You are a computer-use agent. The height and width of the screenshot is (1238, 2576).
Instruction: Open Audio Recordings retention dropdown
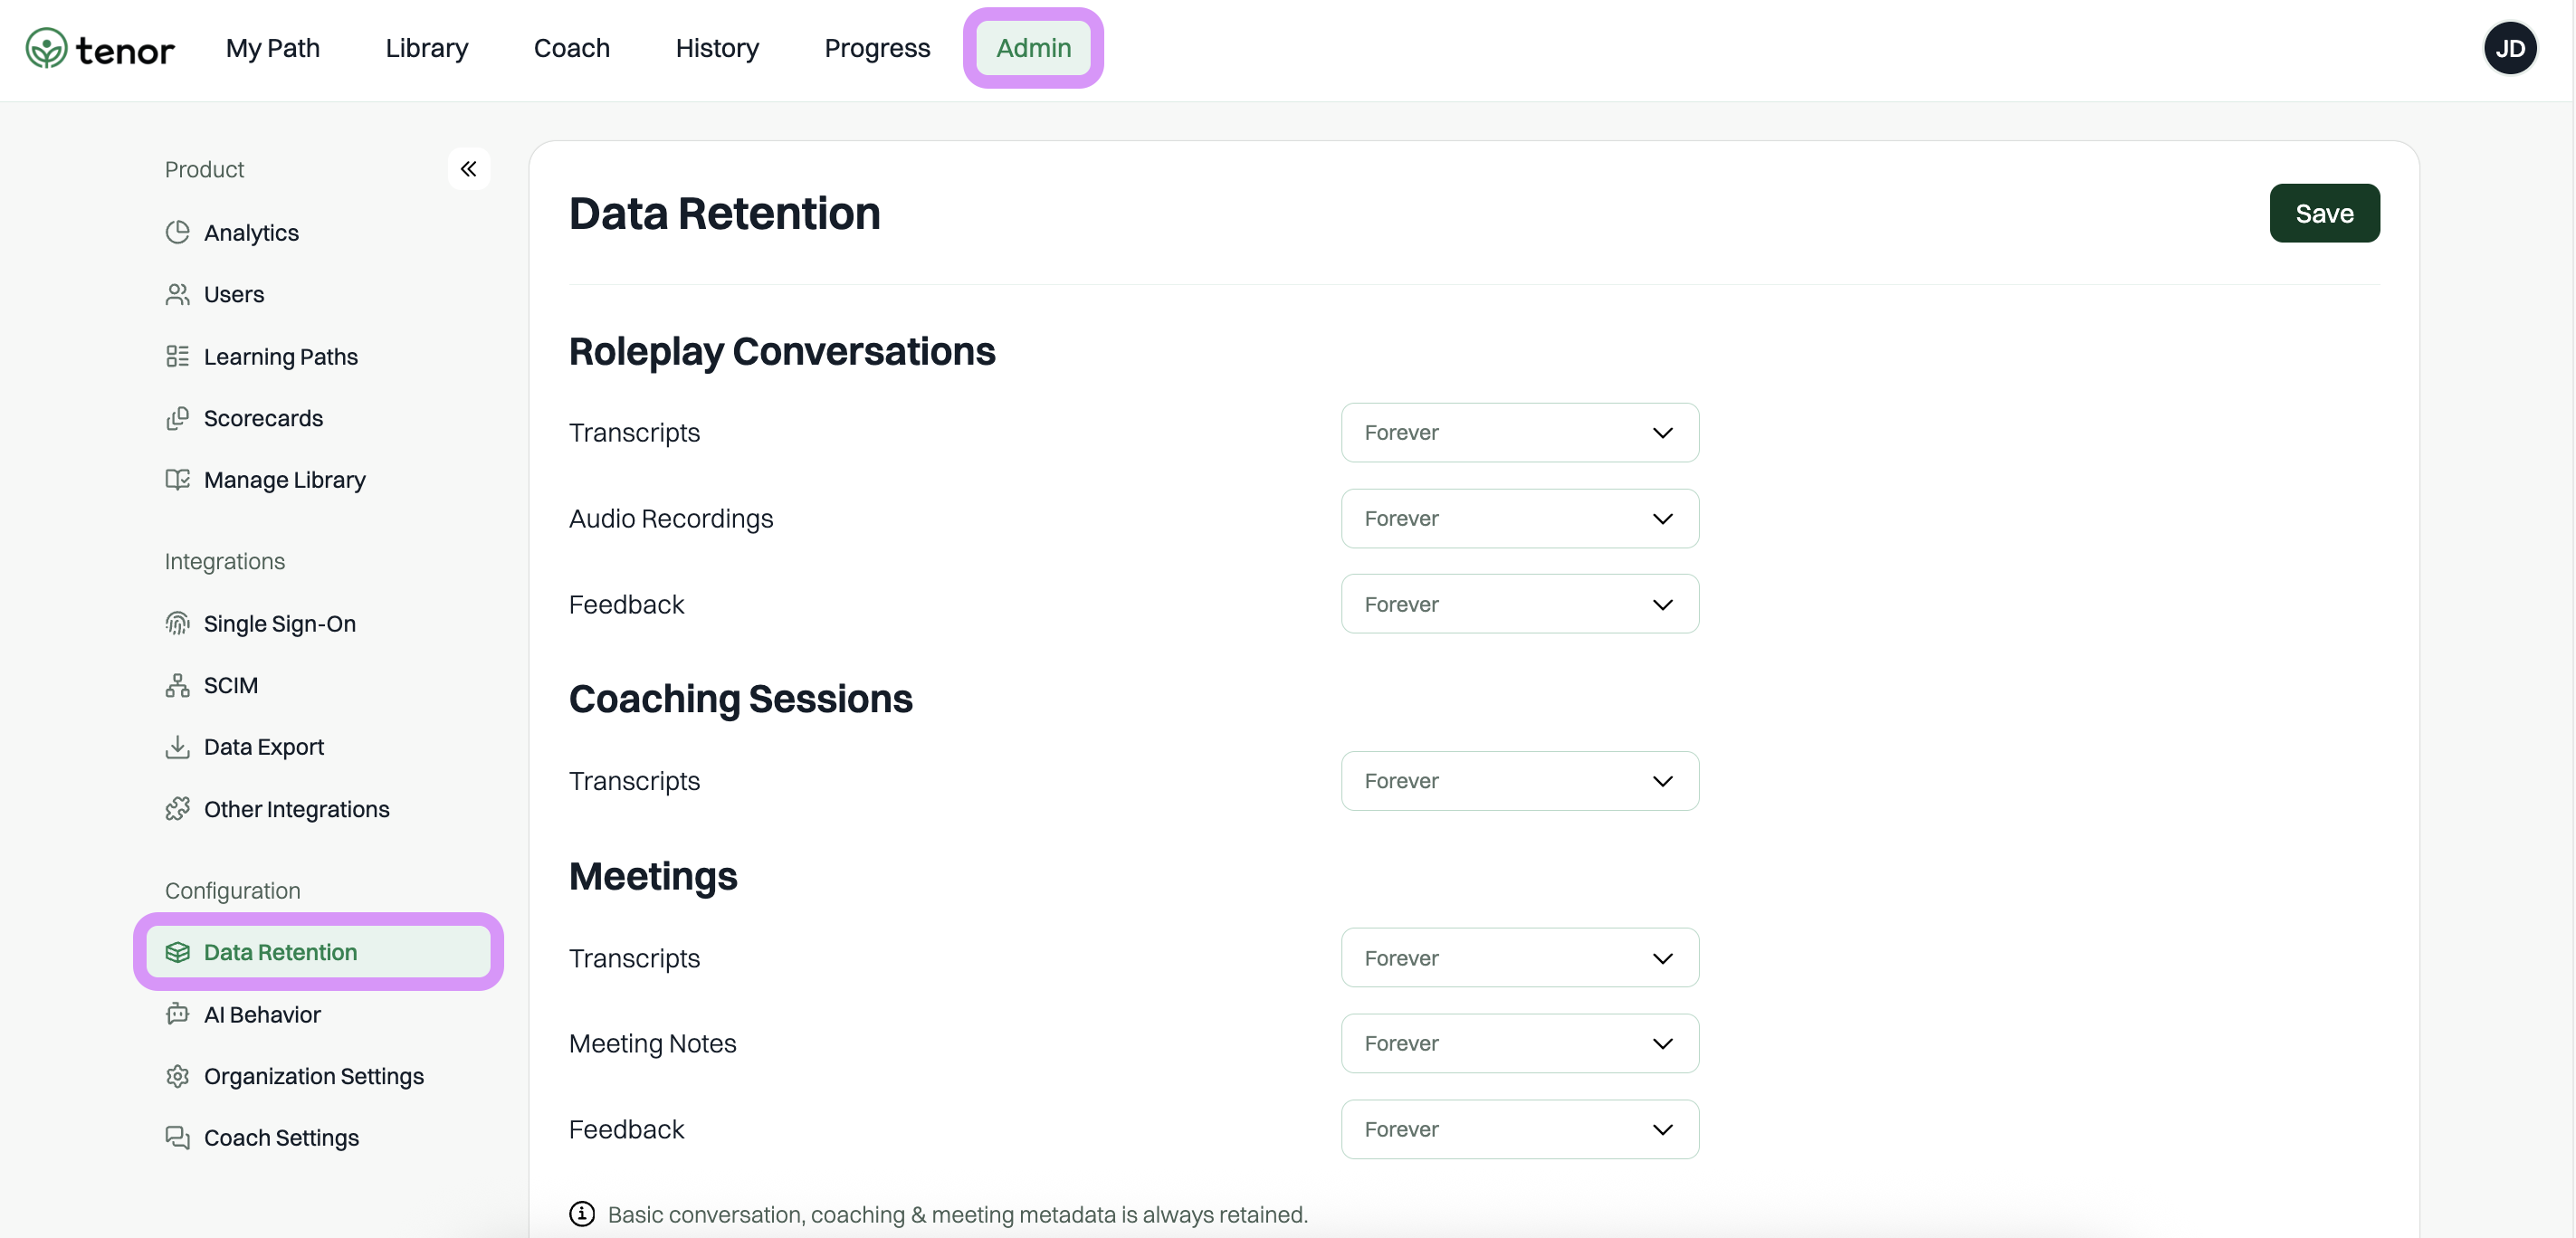coord(1518,518)
